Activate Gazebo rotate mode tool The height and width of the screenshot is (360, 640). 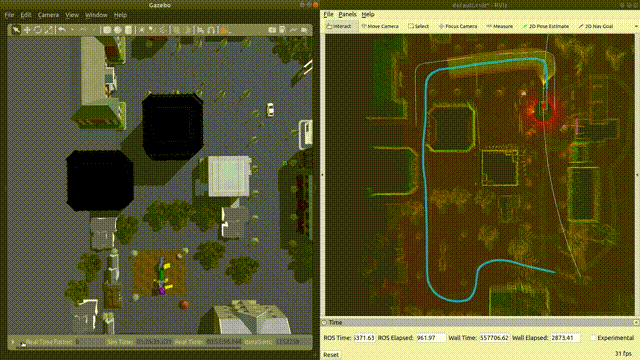pos(38,30)
